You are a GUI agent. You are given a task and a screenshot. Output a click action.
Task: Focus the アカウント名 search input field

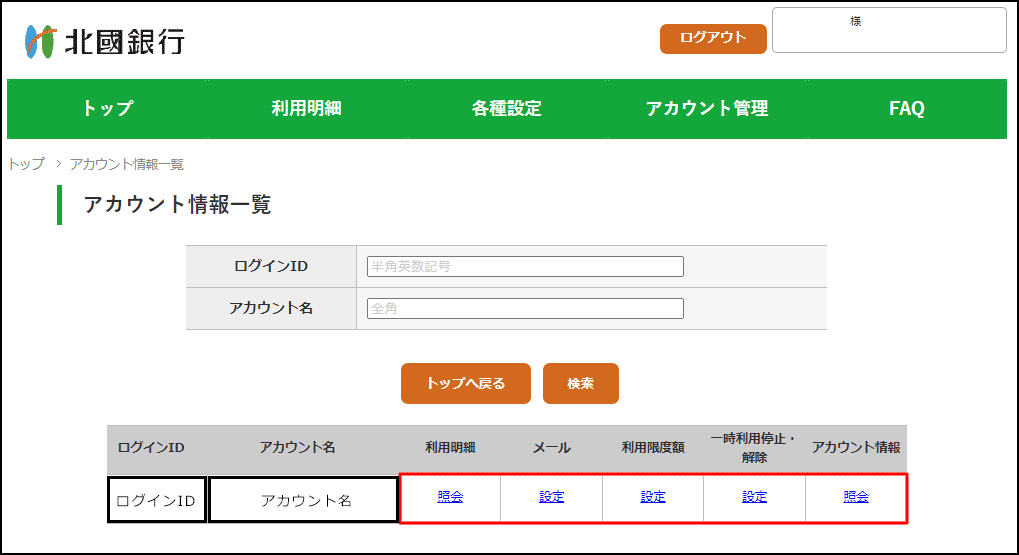point(525,309)
